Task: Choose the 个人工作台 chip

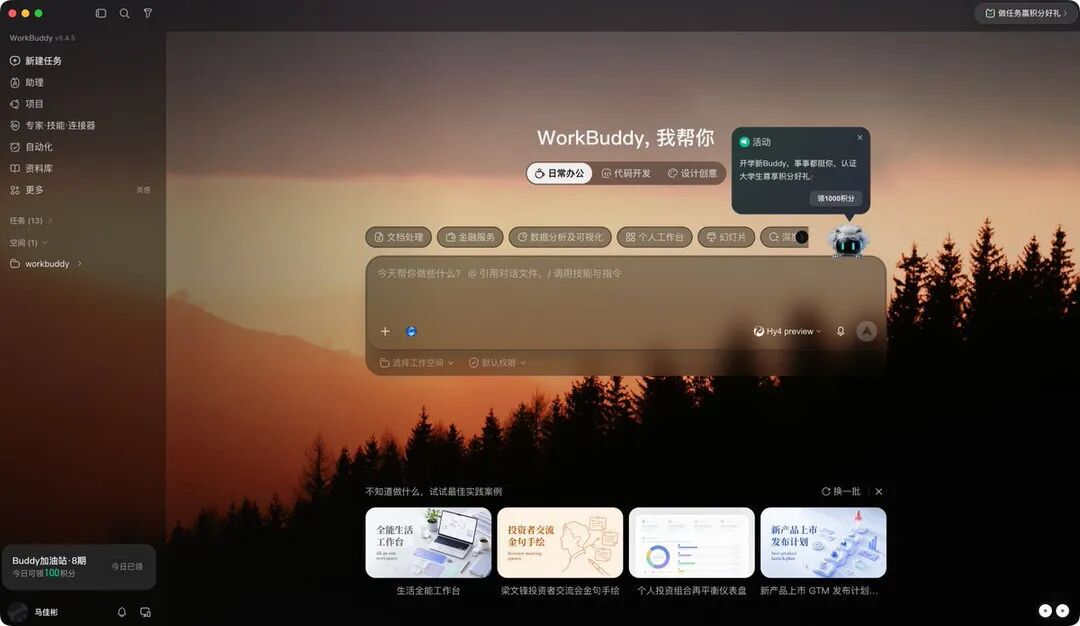Action: click(x=654, y=237)
